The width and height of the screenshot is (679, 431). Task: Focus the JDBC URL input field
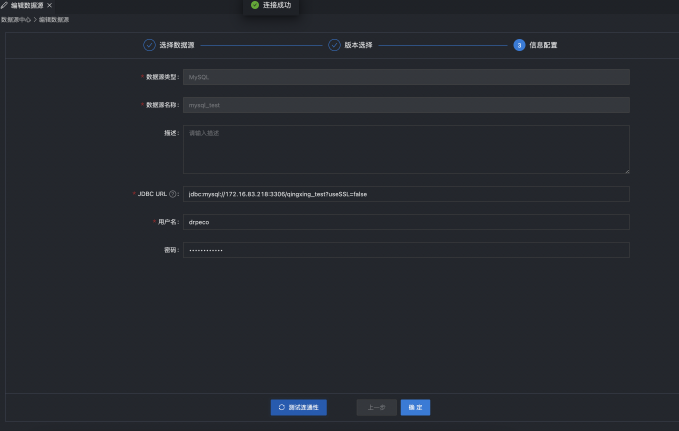tap(406, 194)
